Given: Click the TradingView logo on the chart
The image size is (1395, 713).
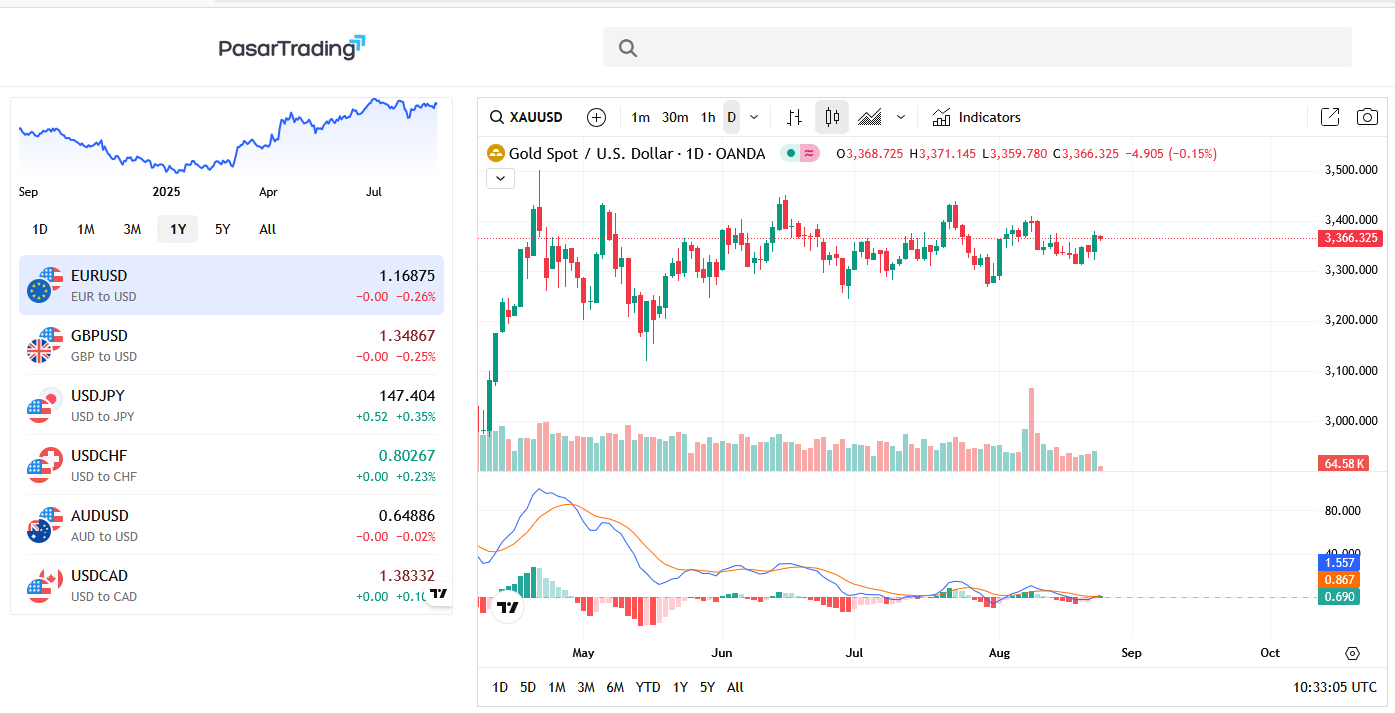Looking at the screenshot, I should click(x=508, y=606).
